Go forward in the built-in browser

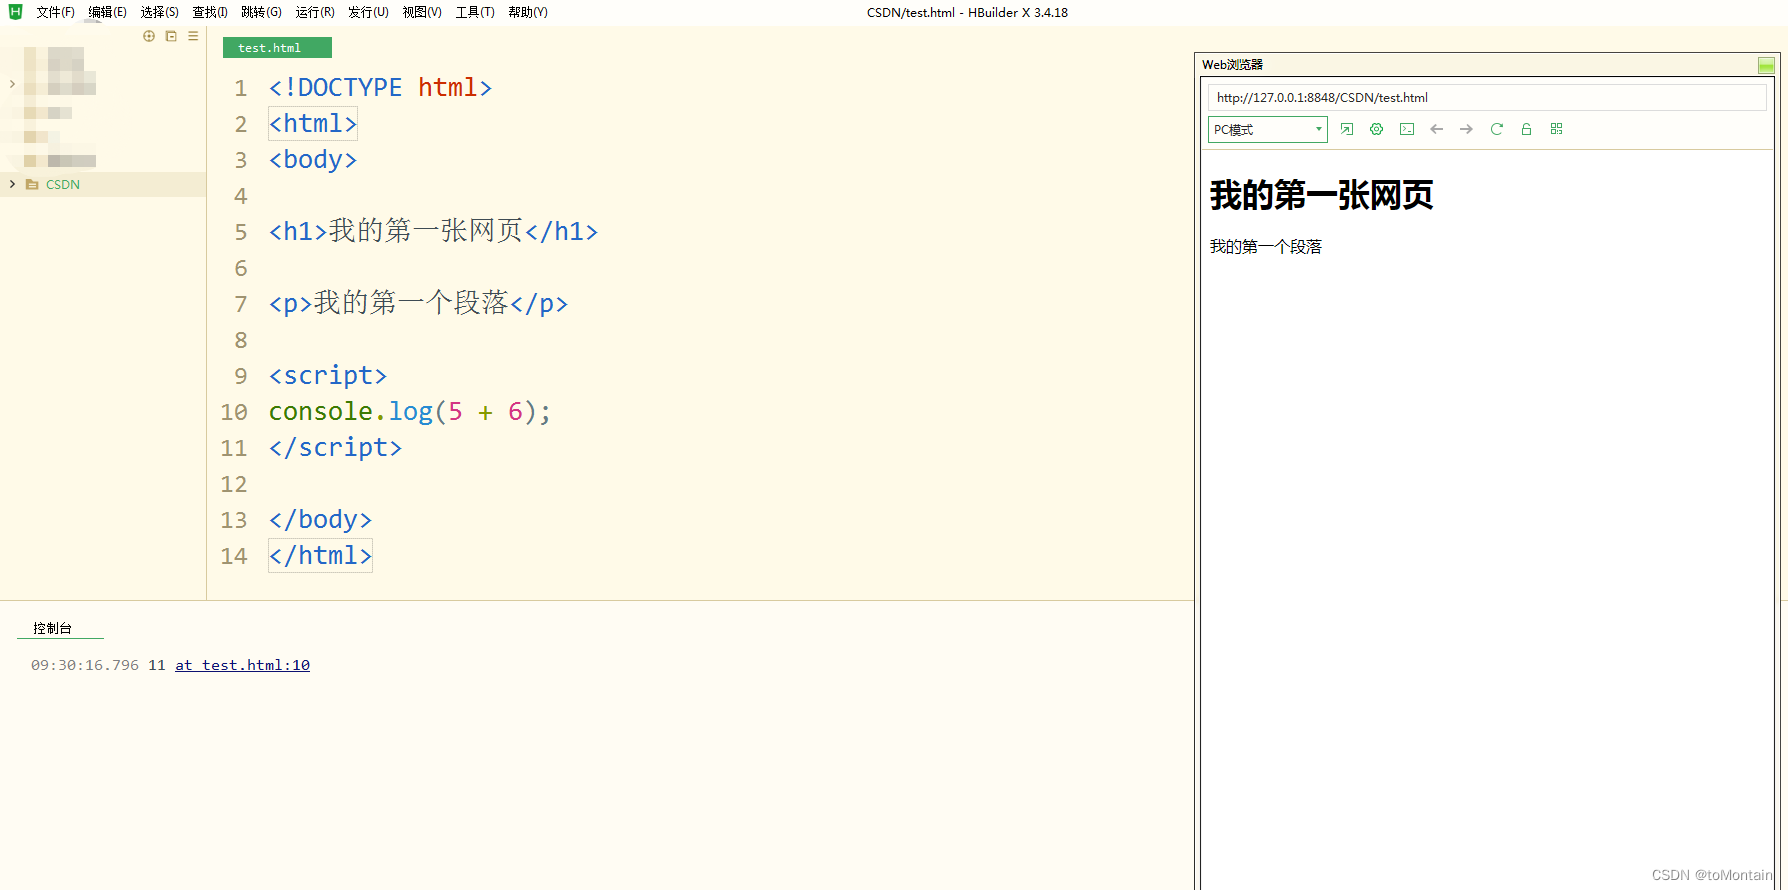pyautogui.click(x=1466, y=129)
